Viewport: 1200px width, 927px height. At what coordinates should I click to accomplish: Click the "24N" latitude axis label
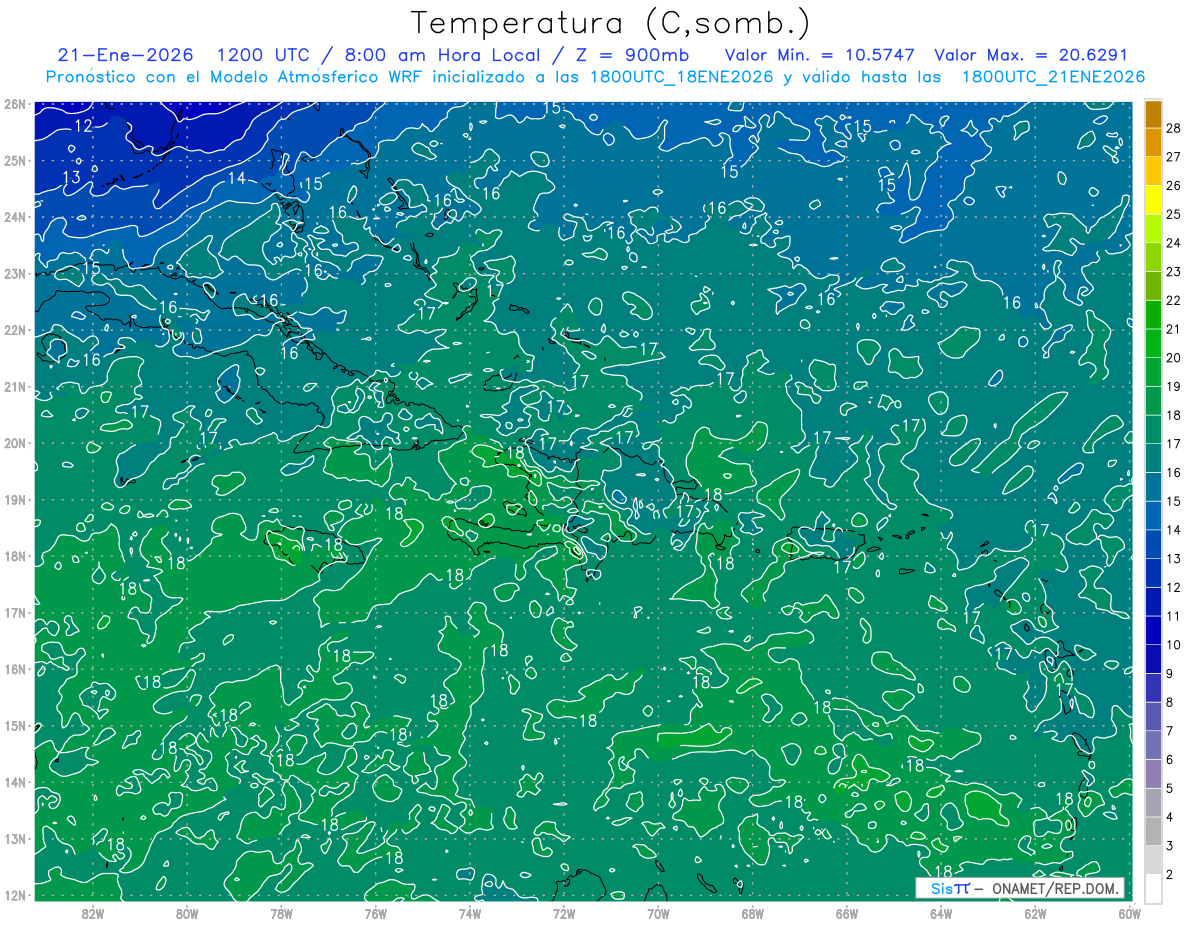pos(14,217)
